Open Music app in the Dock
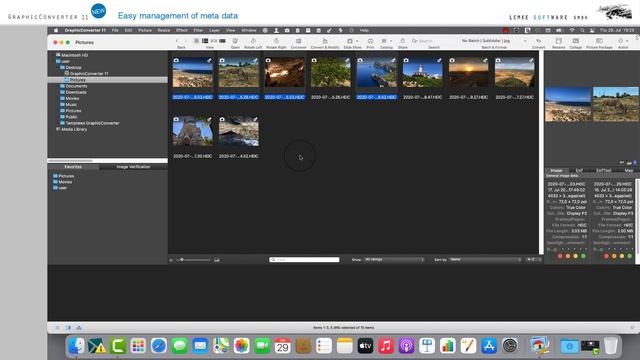The height and width of the screenshot is (360, 640). (386, 346)
